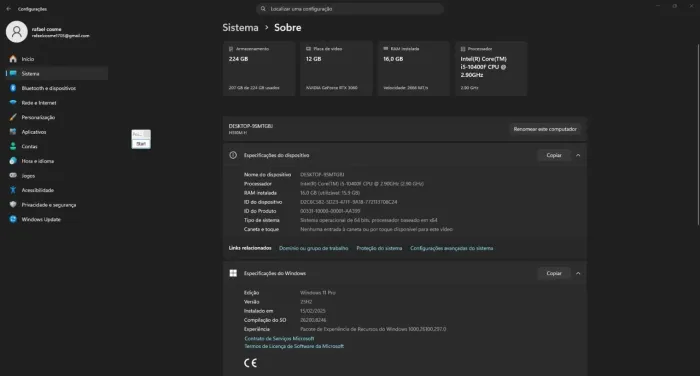Viewport: 700px width, 376px height.
Task: Click the Personalização paintbrush icon
Action: point(13,117)
